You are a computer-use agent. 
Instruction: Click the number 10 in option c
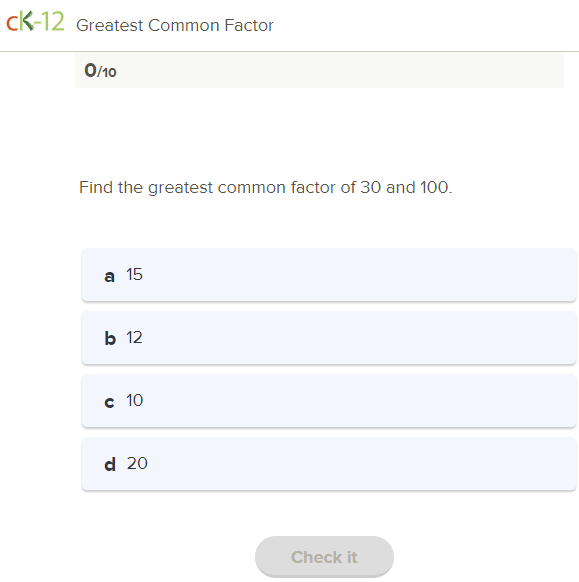(x=134, y=400)
